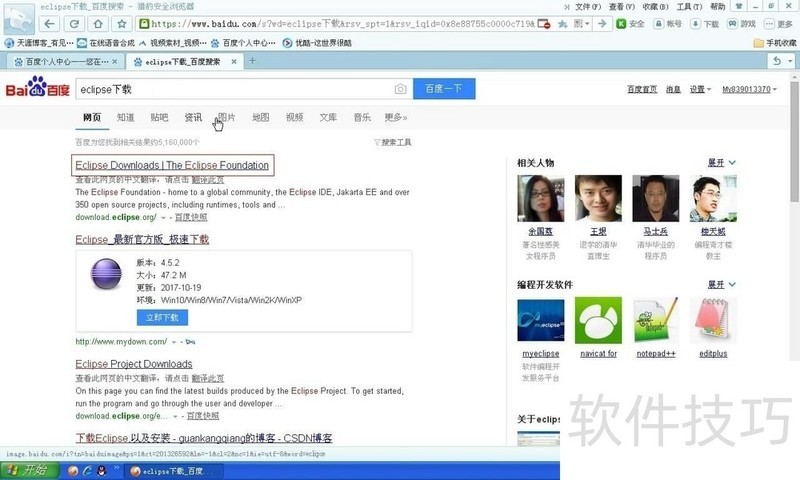Click the browser address URL field
The image size is (800, 480).
pyautogui.click(x=343, y=24)
